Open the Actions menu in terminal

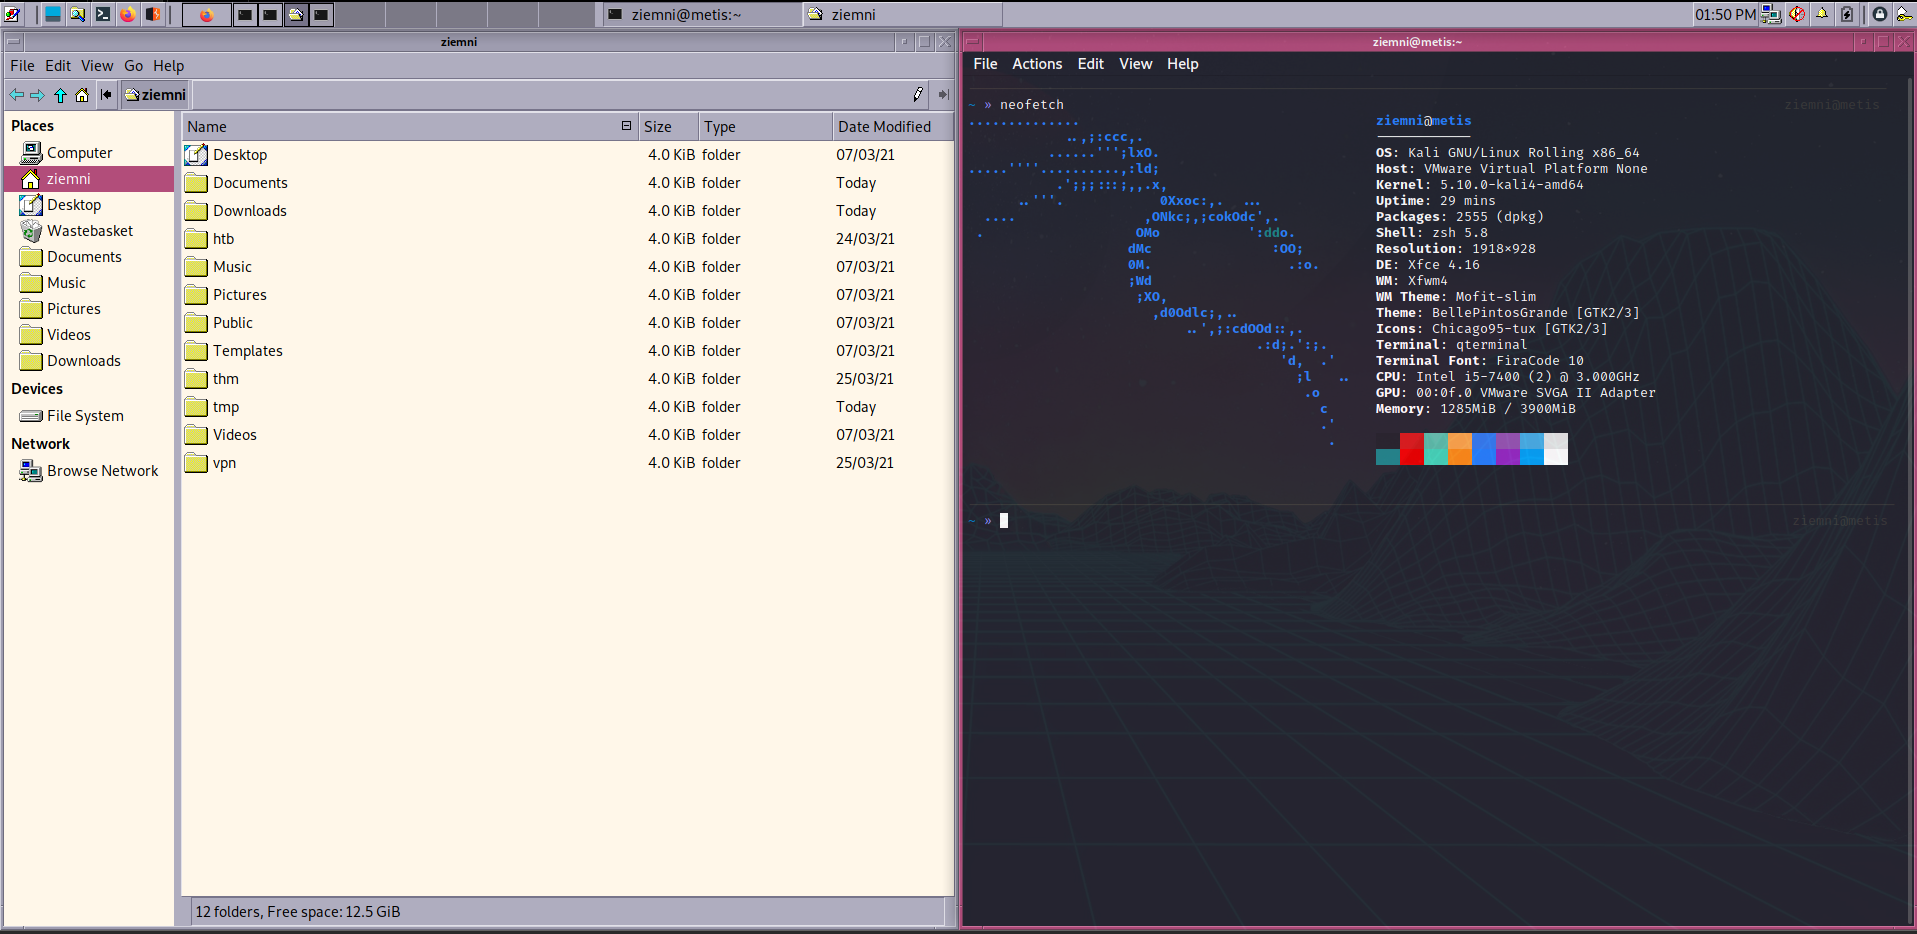(x=1036, y=64)
